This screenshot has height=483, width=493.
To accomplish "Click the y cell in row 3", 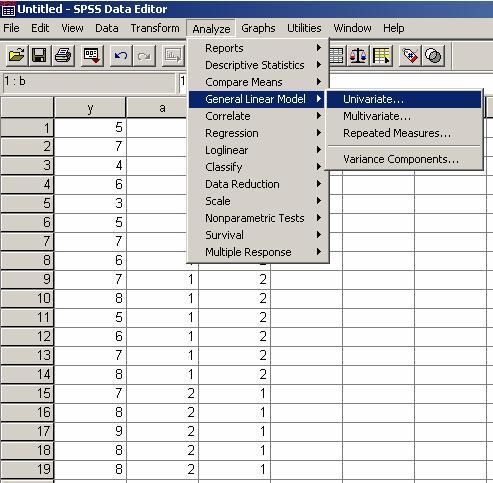I will coord(90,166).
